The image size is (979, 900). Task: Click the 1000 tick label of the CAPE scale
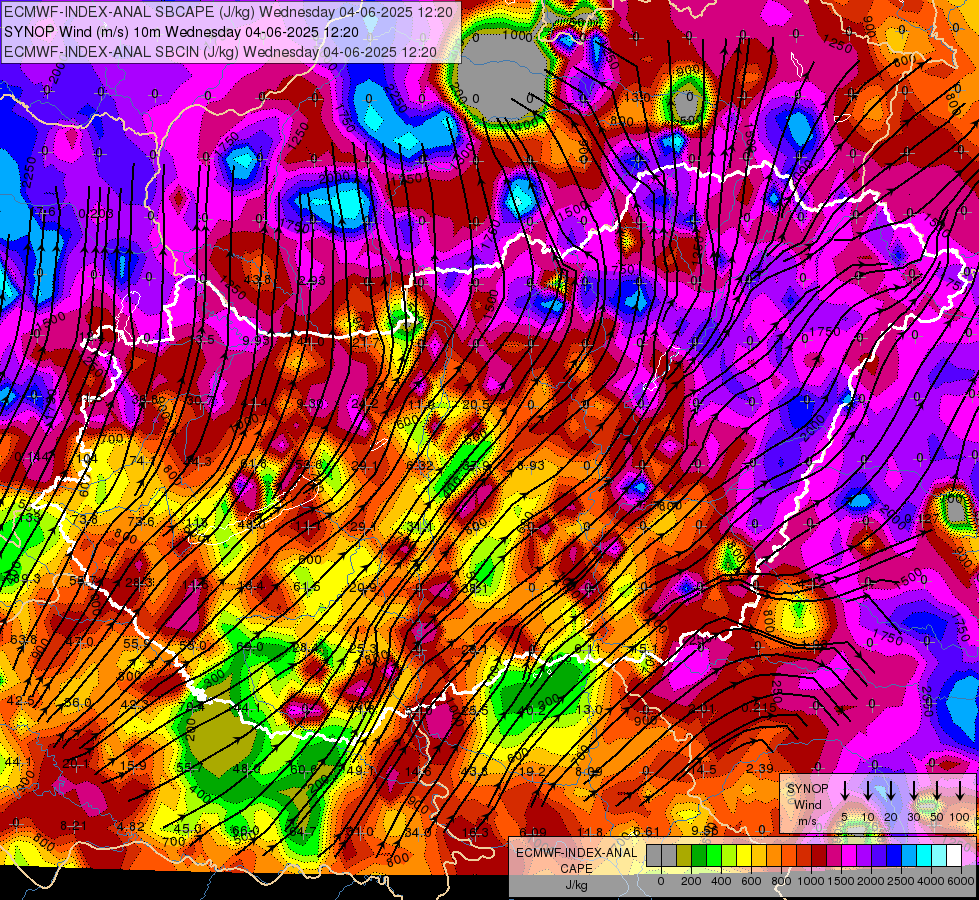point(811,881)
